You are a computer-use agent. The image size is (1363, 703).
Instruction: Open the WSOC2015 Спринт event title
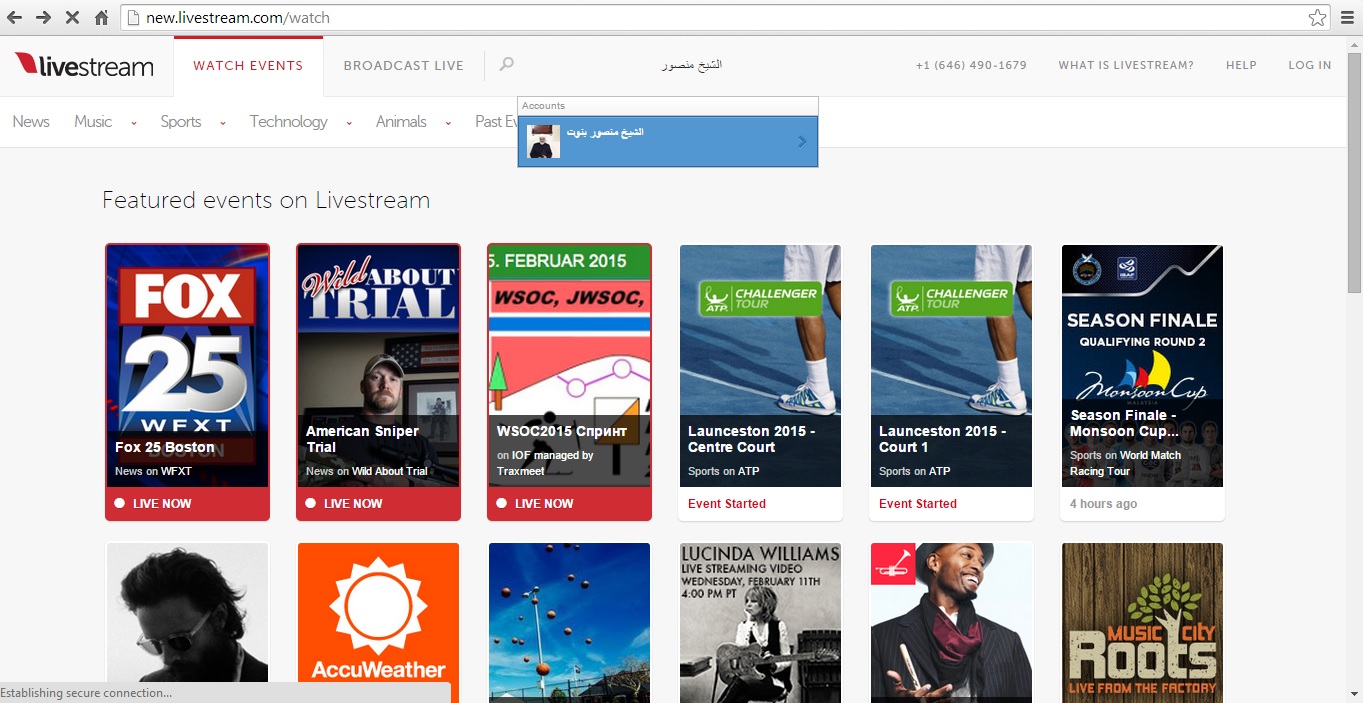click(x=562, y=431)
